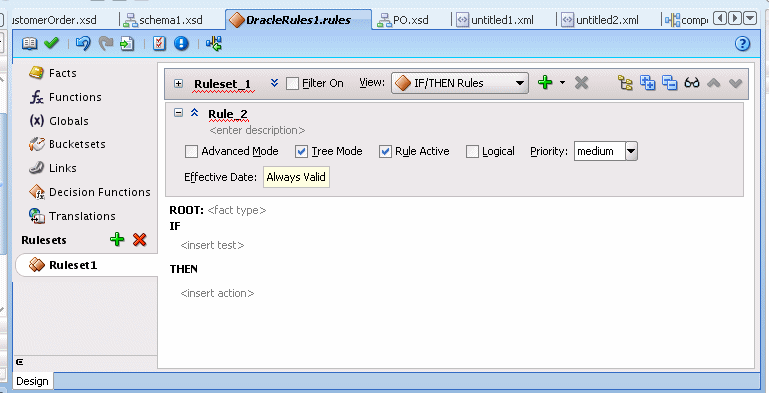Screen dimensions: 769x393
Task: Click the green Validate checkmark icon
Action: (x=51, y=44)
